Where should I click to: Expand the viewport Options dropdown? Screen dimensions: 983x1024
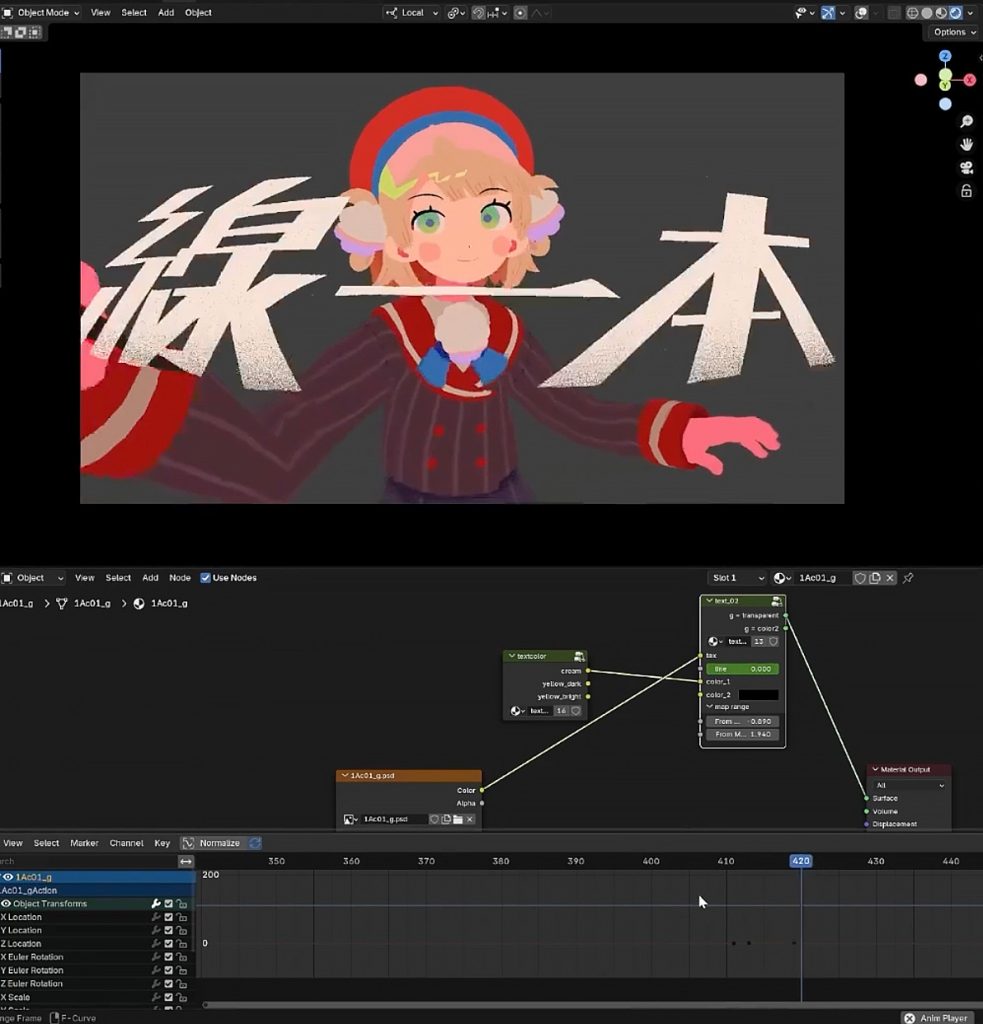click(x=953, y=32)
